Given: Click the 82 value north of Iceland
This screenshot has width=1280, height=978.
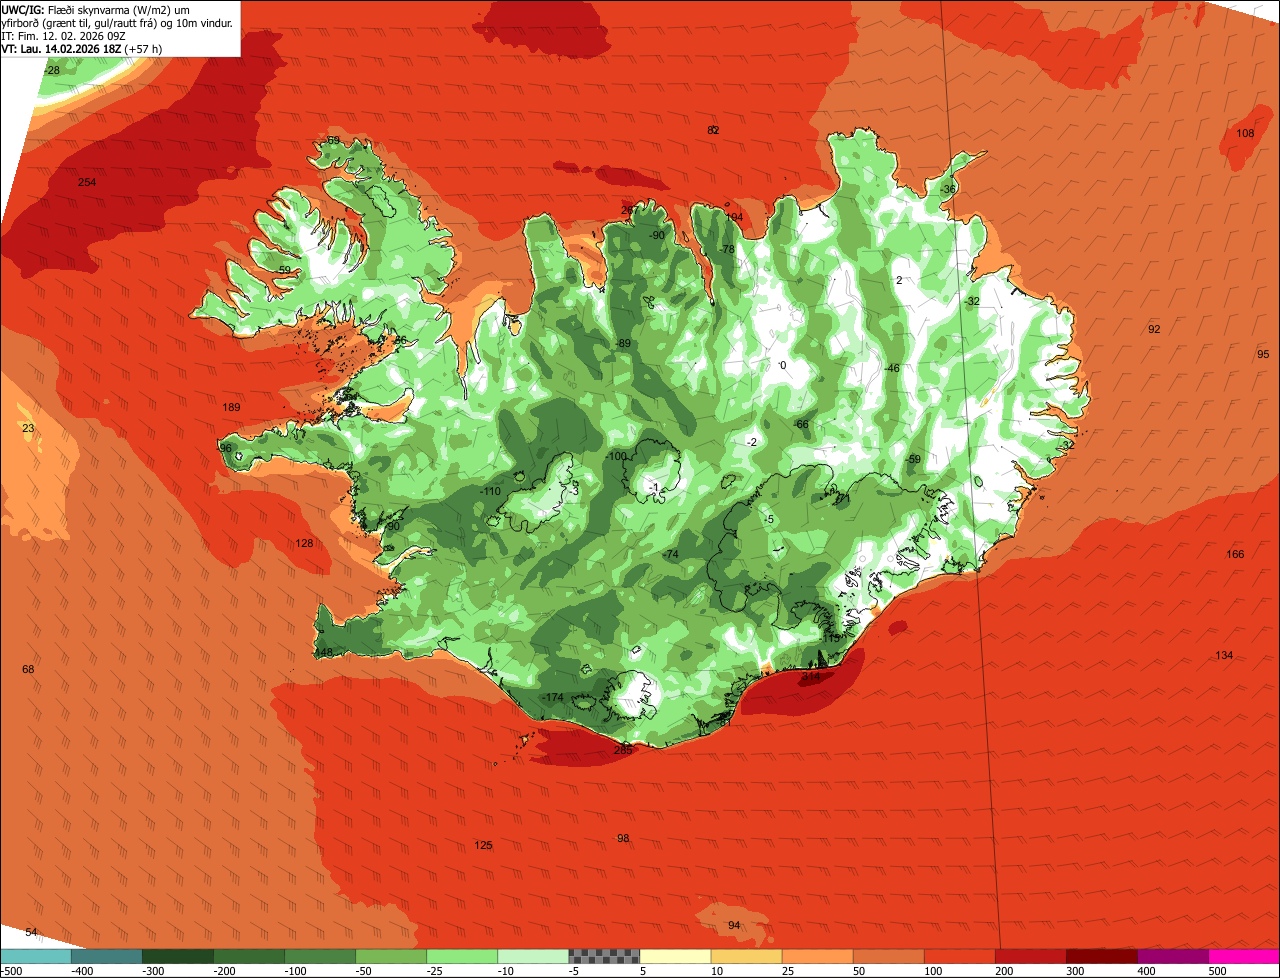Looking at the screenshot, I should 713,130.
